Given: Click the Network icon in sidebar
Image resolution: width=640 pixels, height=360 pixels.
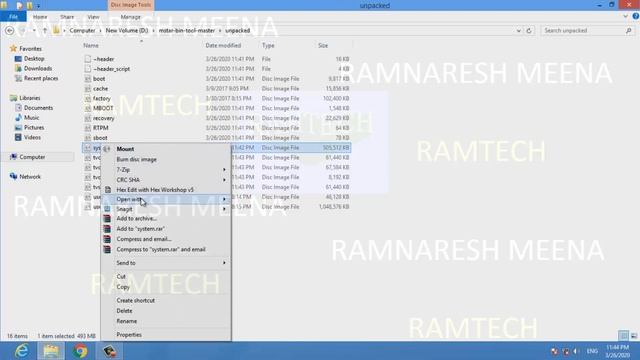Looking at the screenshot, I should (13, 176).
